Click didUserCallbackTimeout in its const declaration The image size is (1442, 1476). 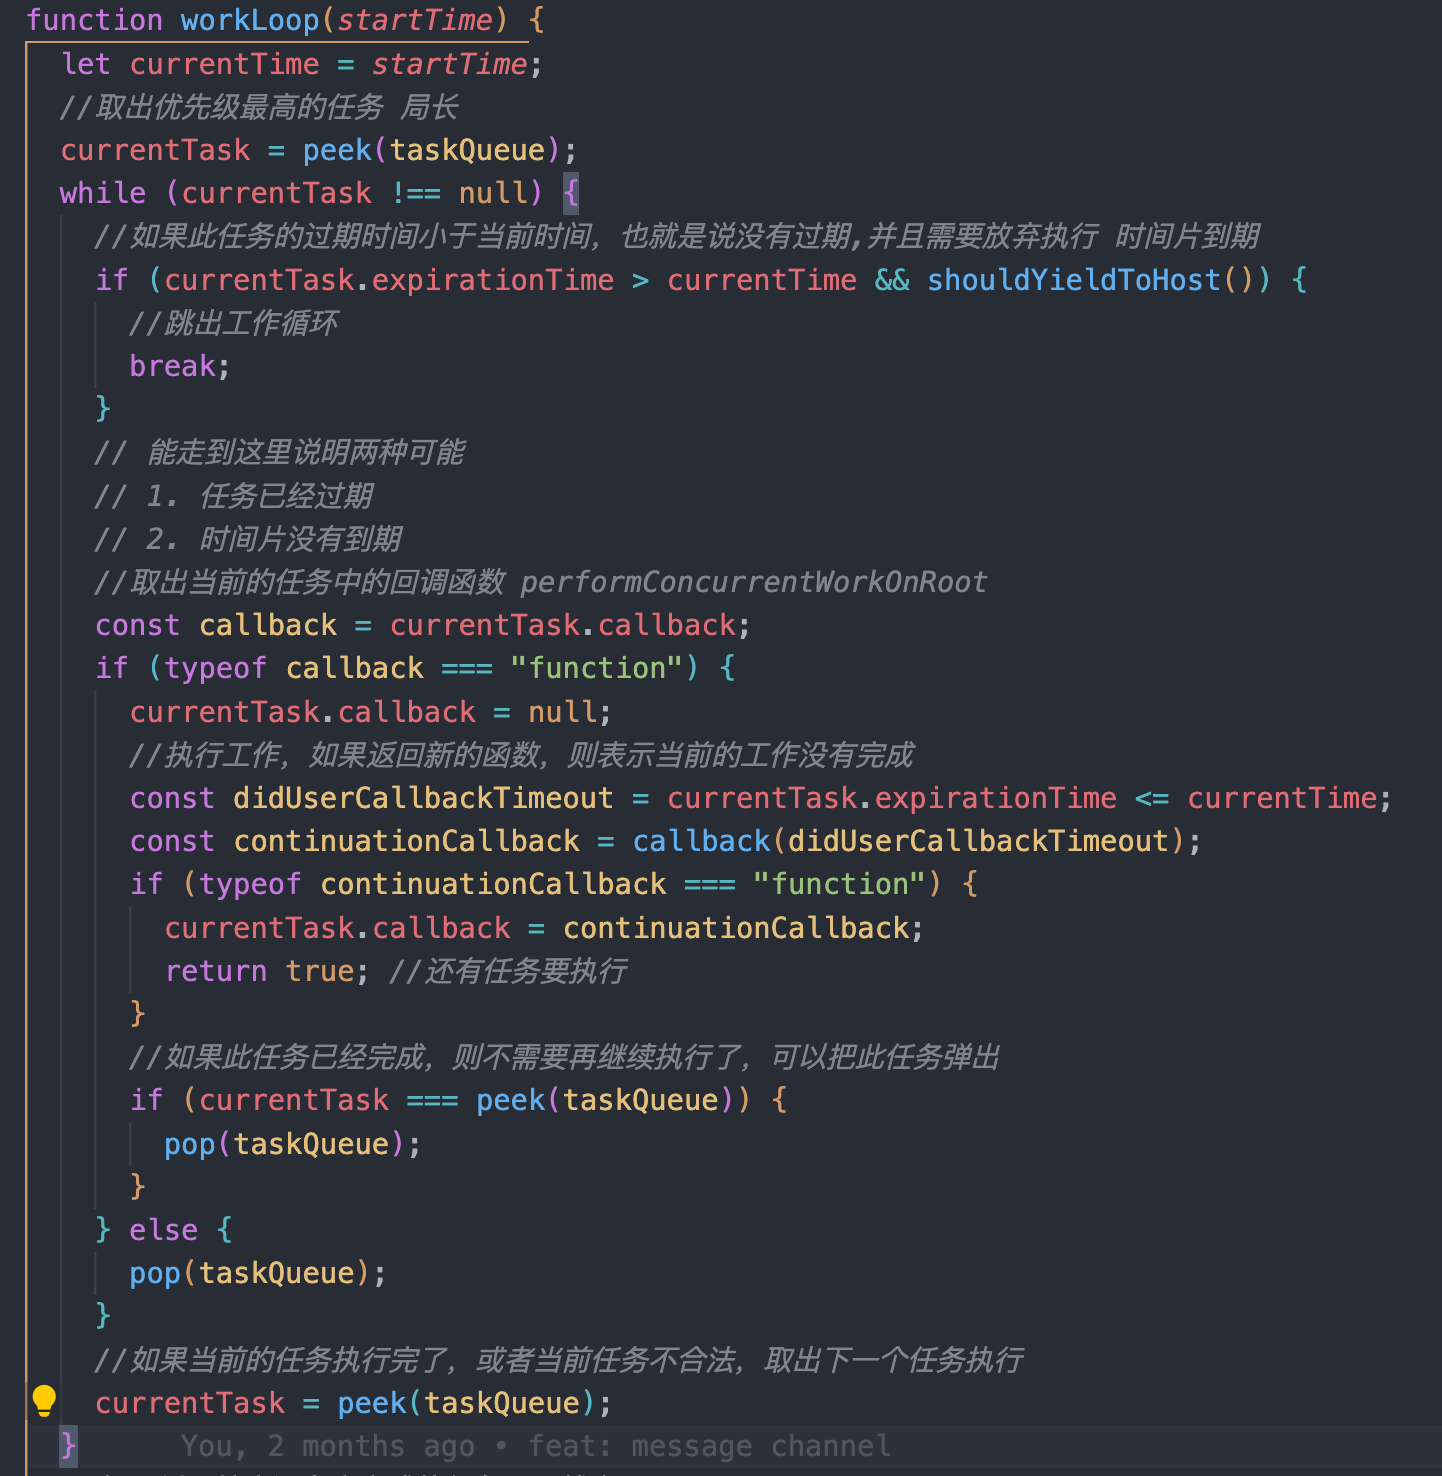click(423, 798)
